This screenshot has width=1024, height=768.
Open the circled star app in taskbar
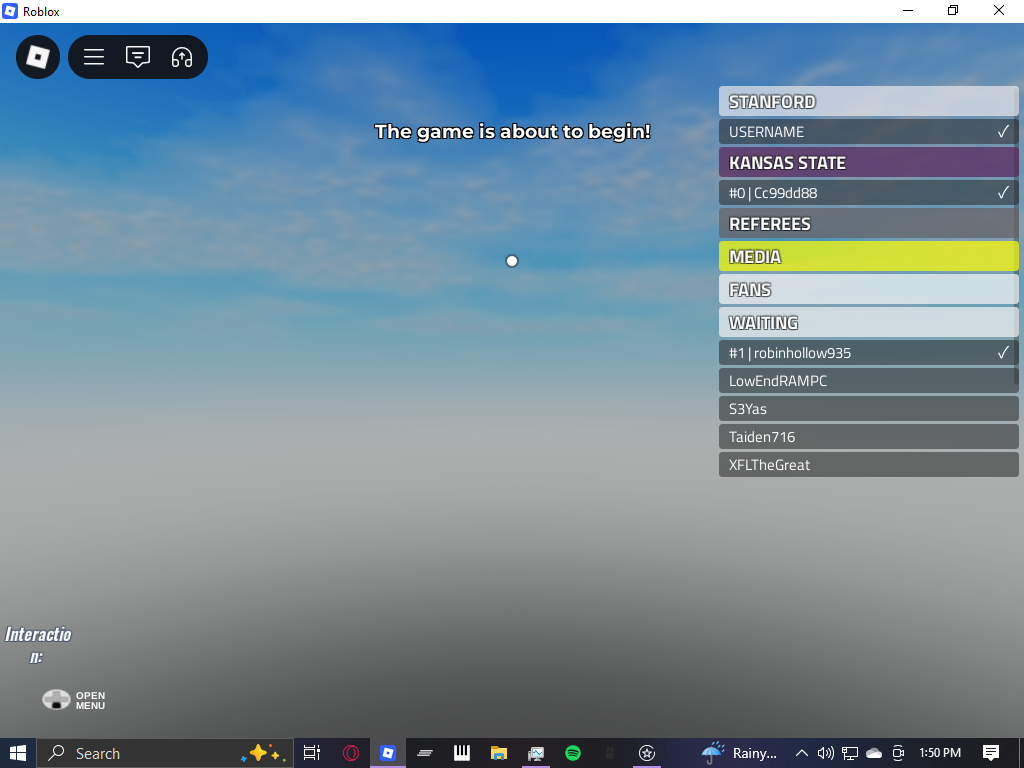pos(647,753)
